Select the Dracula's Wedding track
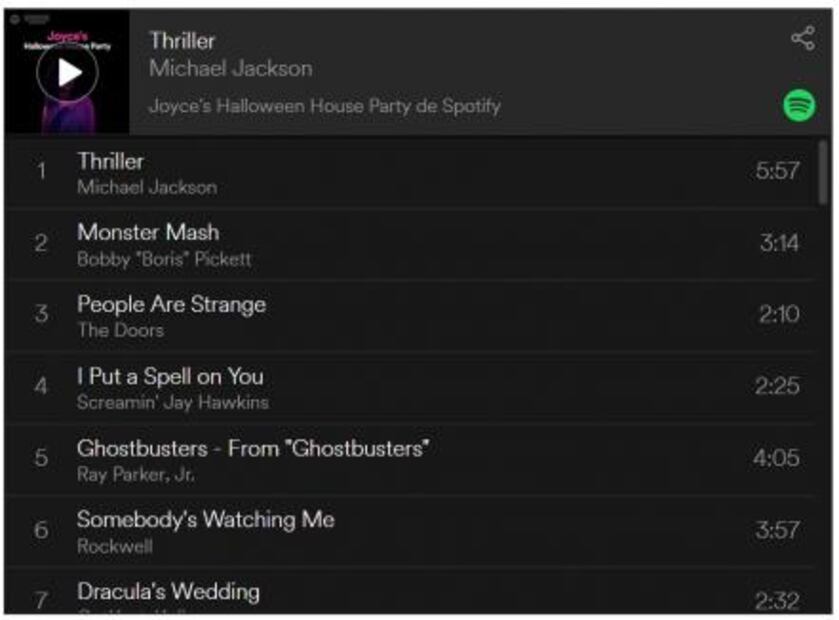Viewport: 839px width, 620px height. pos(410,591)
